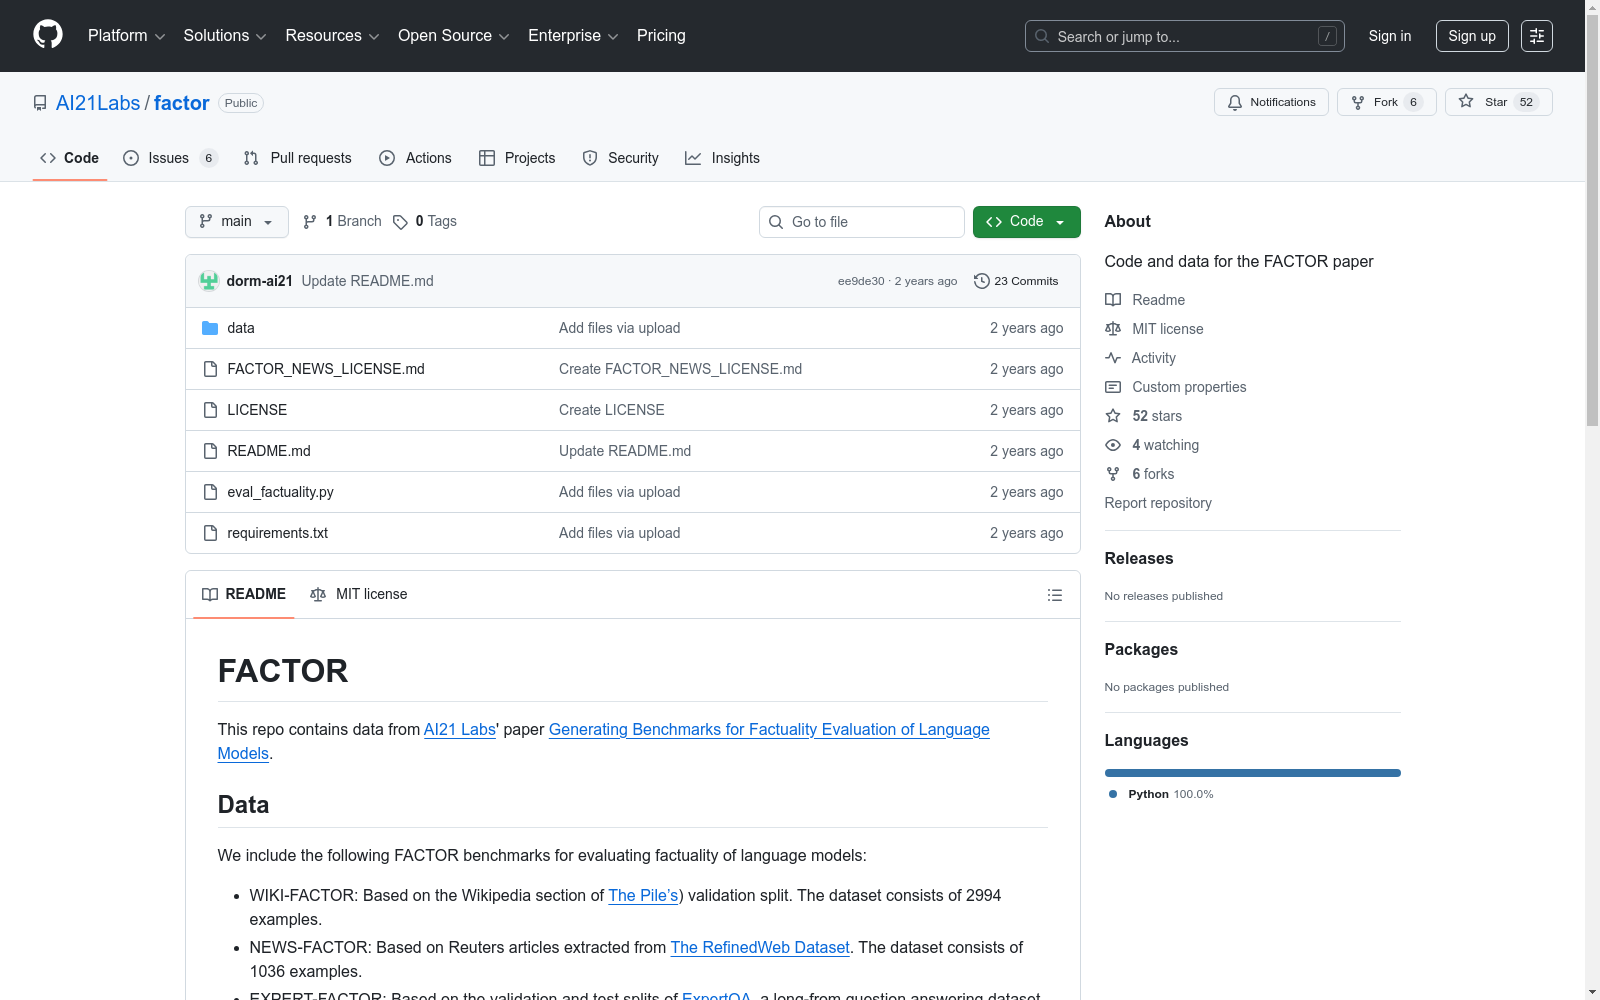Click the repository book icon beside AI21Labs
The height and width of the screenshot is (1000, 1600).
[x=40, y=103]
